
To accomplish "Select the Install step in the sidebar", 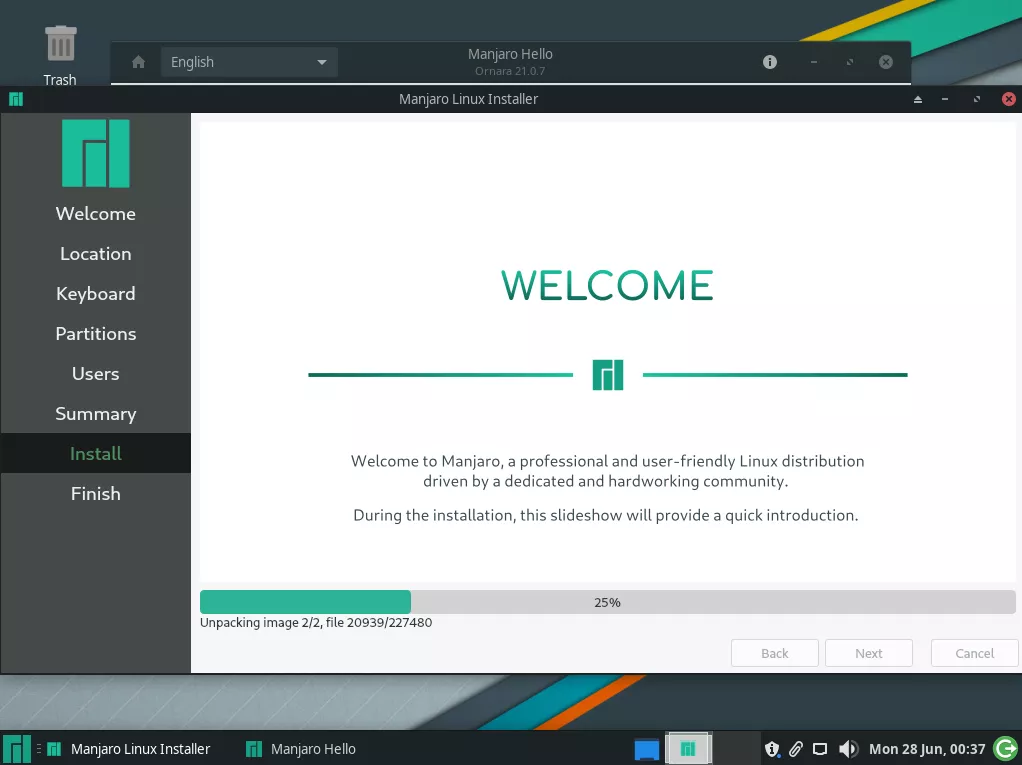I will pos(96,454).
